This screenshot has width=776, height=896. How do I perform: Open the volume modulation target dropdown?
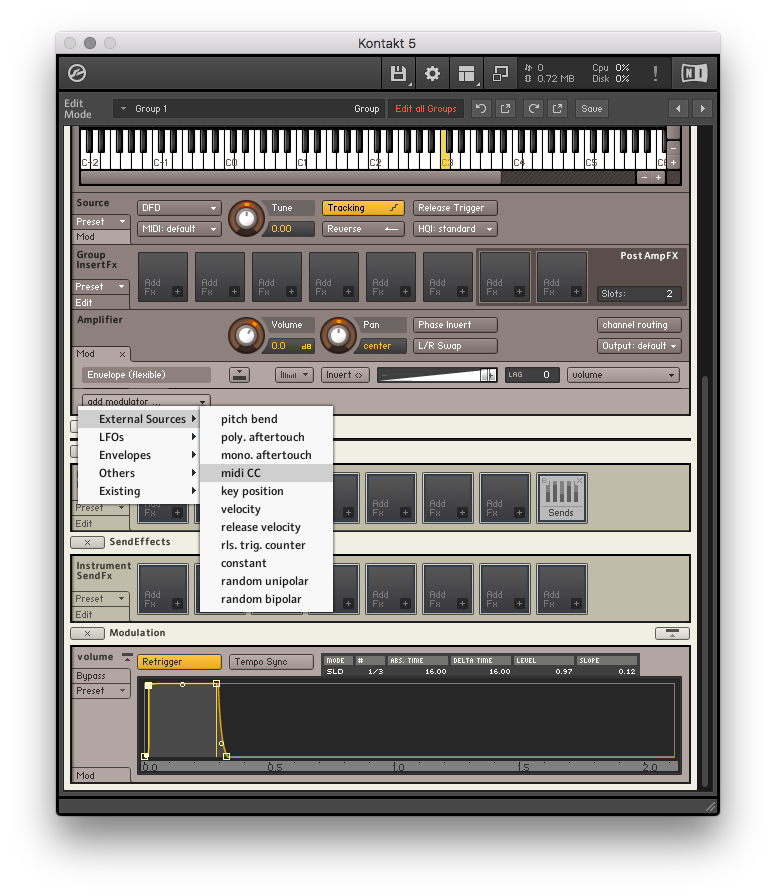click(623, 375)
